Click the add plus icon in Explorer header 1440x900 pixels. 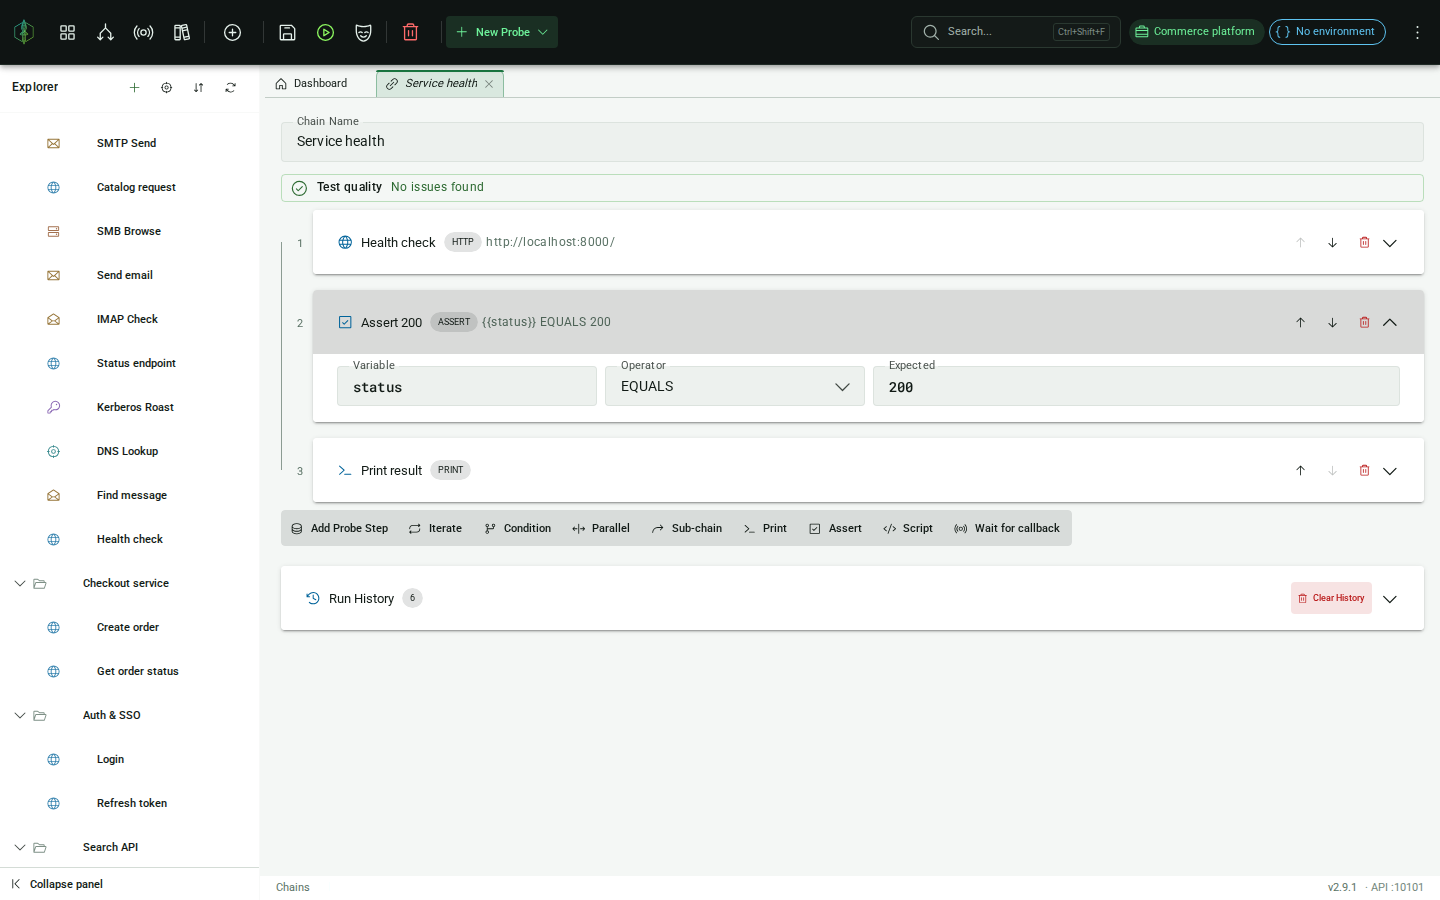pyautogui.click(x=134, y=87)
